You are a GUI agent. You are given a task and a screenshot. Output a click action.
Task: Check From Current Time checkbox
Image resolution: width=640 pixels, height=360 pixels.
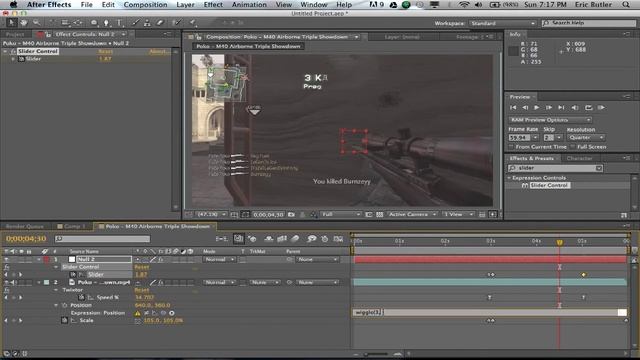511,147
